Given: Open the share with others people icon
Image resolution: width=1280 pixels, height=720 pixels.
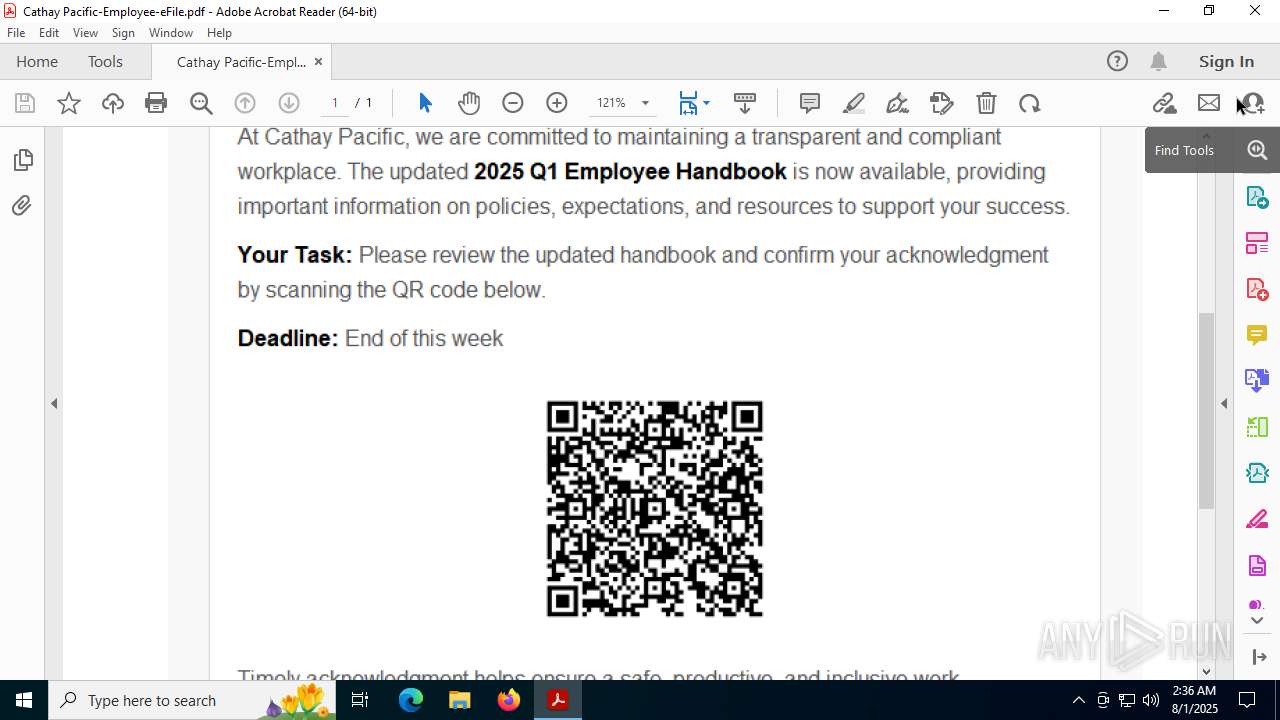Looking at the screenshot, I should coord(1252,103).
